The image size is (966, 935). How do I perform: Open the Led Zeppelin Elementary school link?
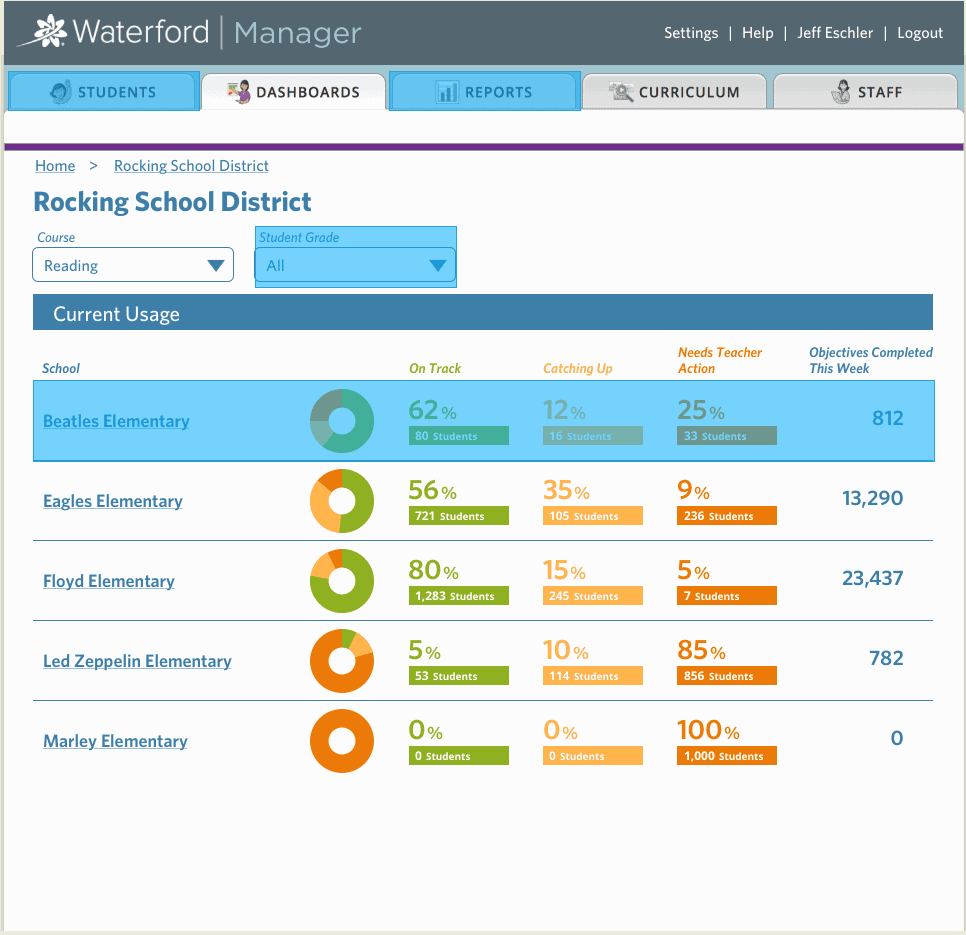point(137,662)
